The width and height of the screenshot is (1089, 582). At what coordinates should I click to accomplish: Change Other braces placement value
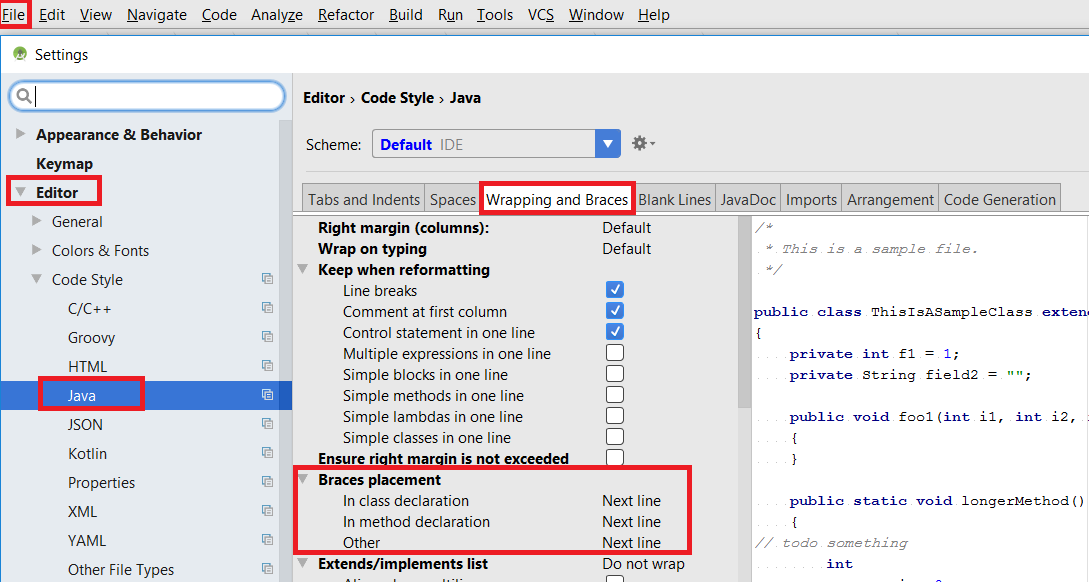[631, 542]
